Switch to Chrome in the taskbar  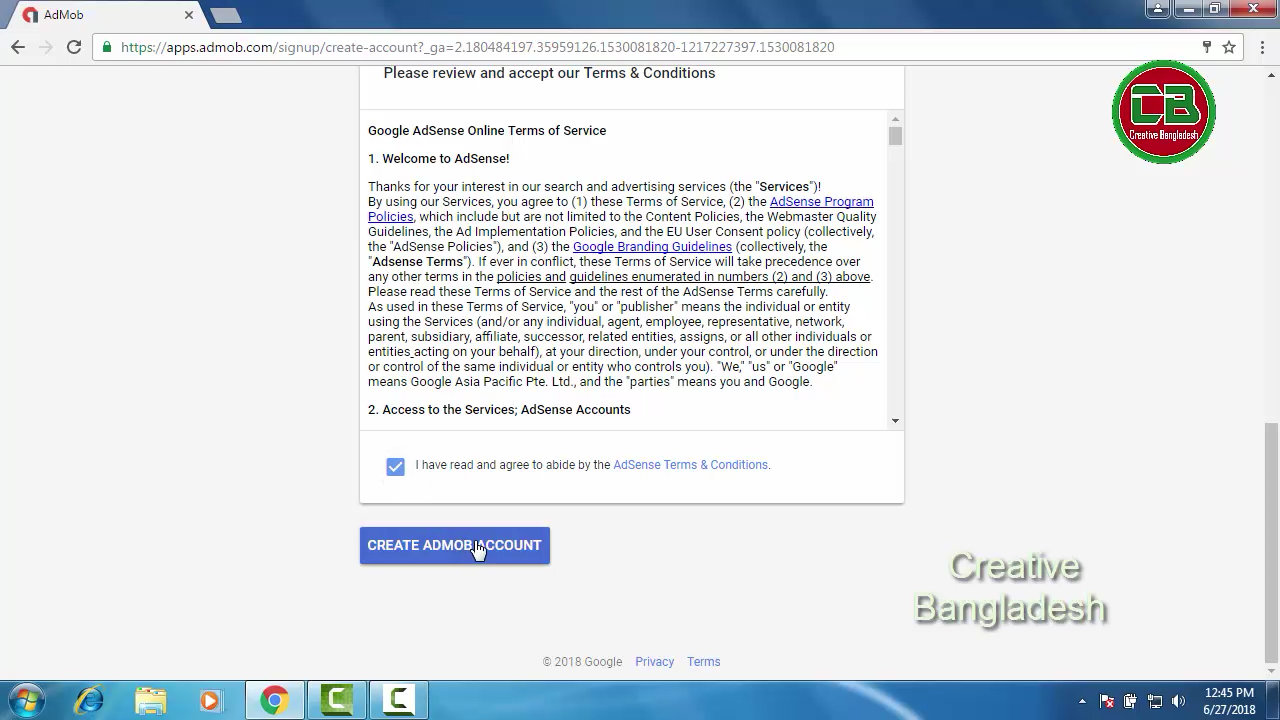[x=274, y=700]
